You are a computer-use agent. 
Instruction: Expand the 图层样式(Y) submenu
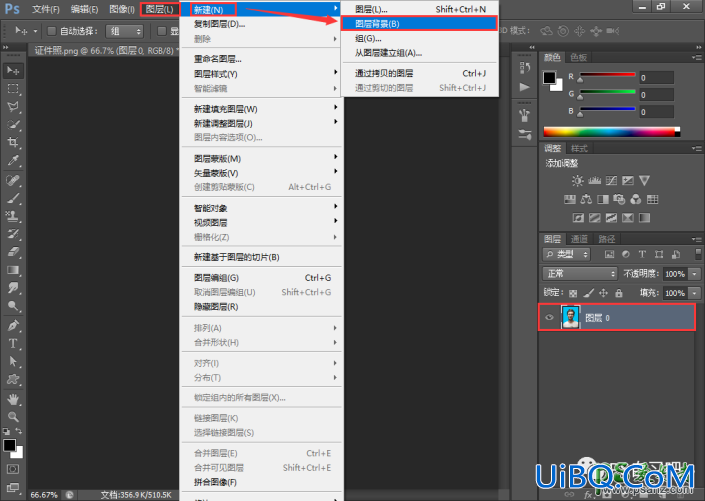coord(261,74)
